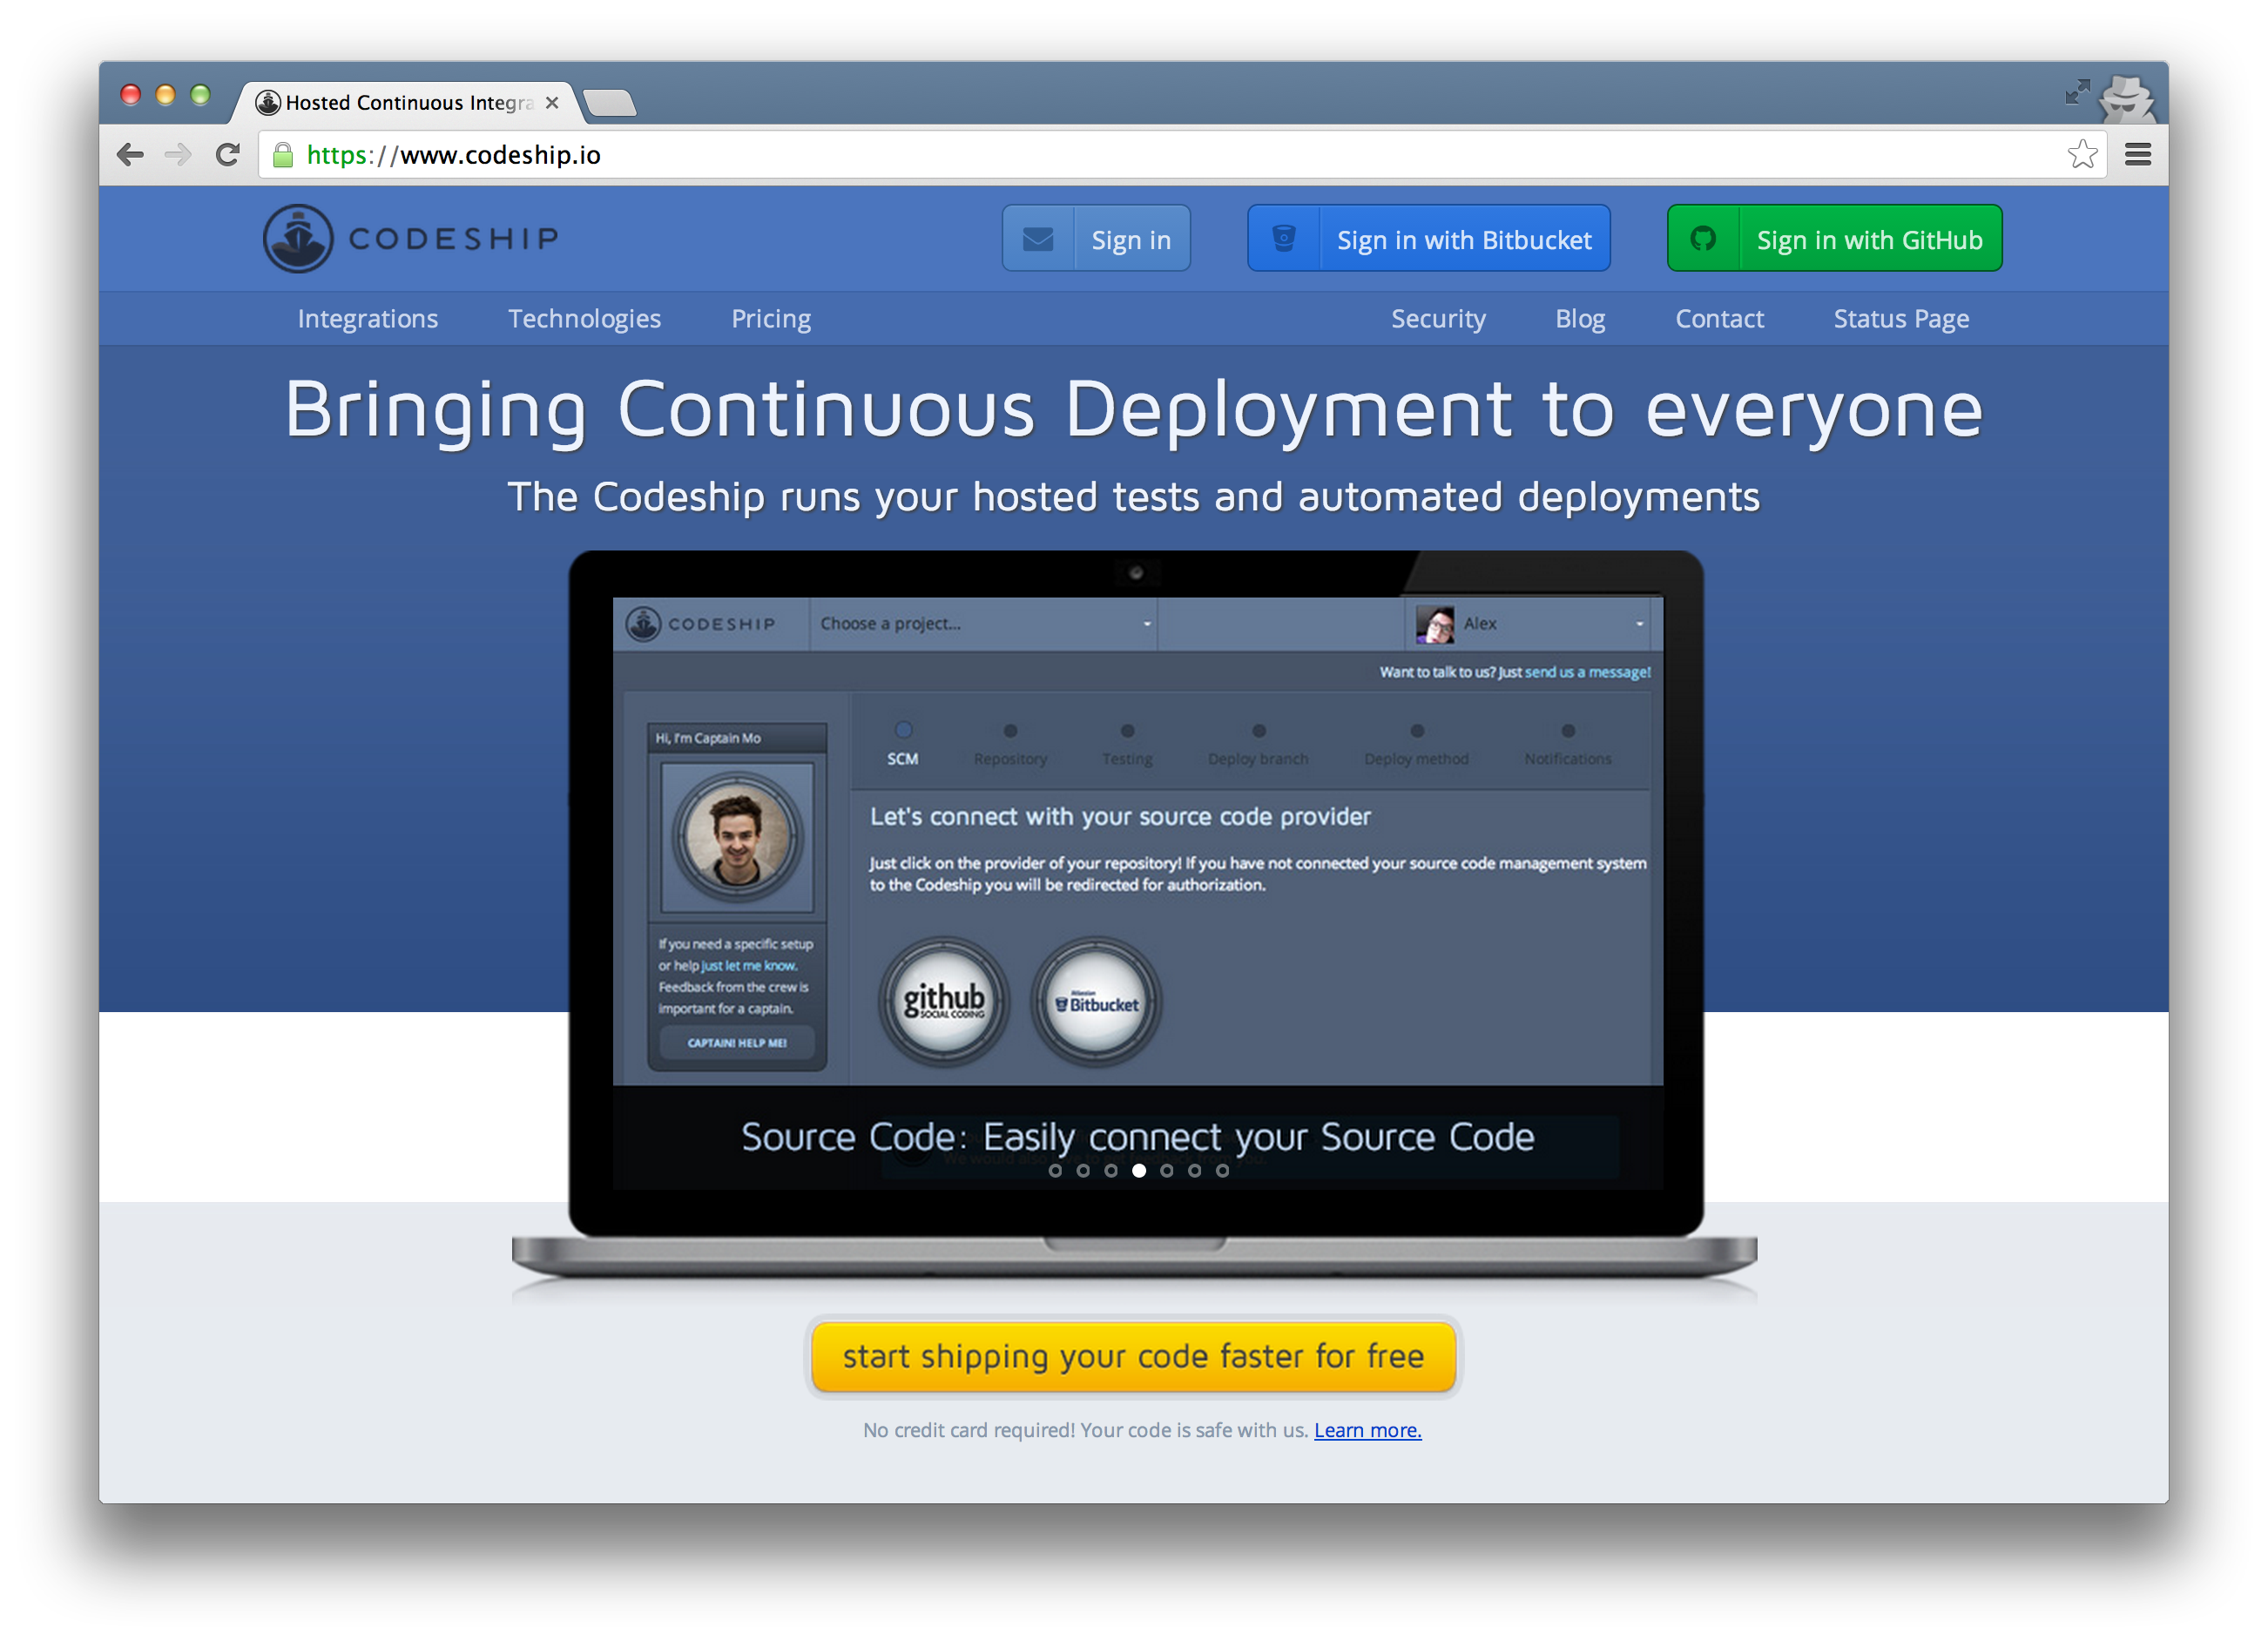Screen dimensions: 2268x1641
Task: Go to the Technologies menu item
Action: 584,319
